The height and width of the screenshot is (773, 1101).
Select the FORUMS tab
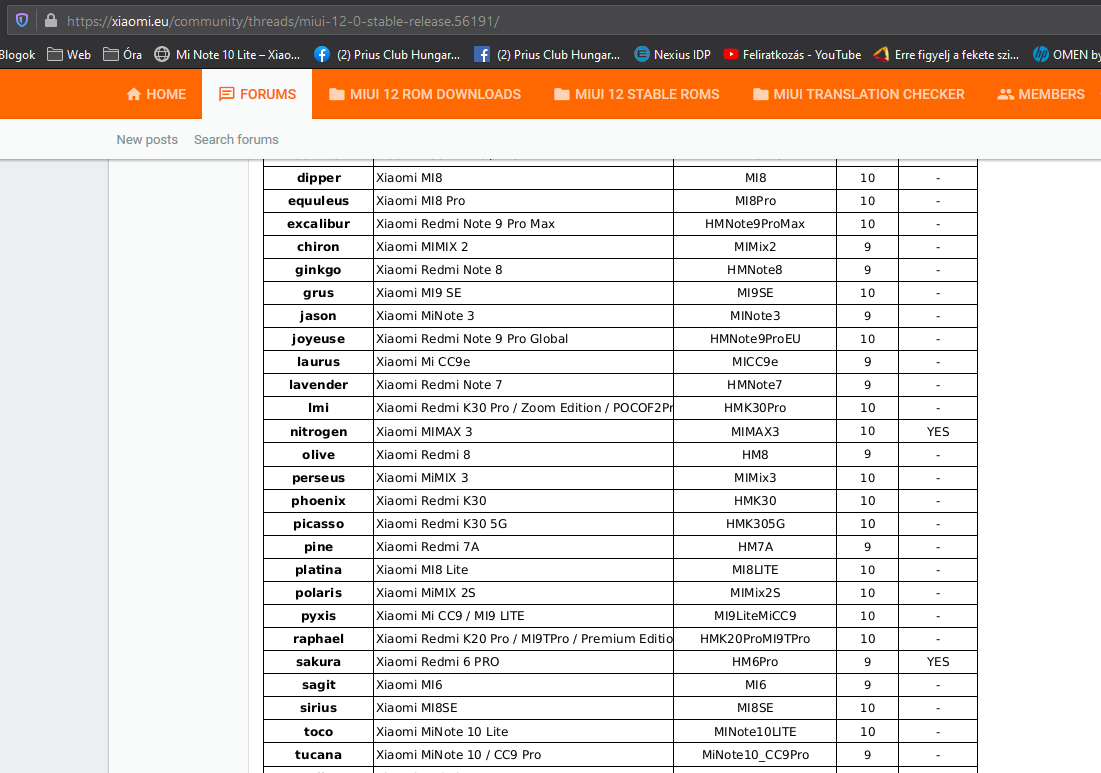click(257, 94)
